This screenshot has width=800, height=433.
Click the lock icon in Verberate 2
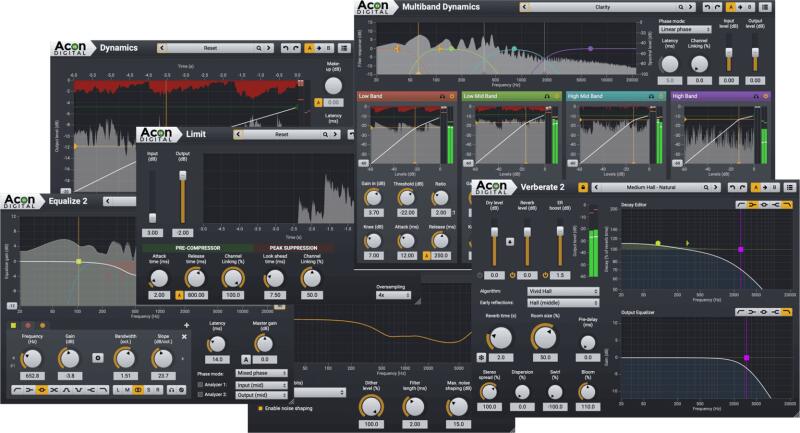point(583,187)
